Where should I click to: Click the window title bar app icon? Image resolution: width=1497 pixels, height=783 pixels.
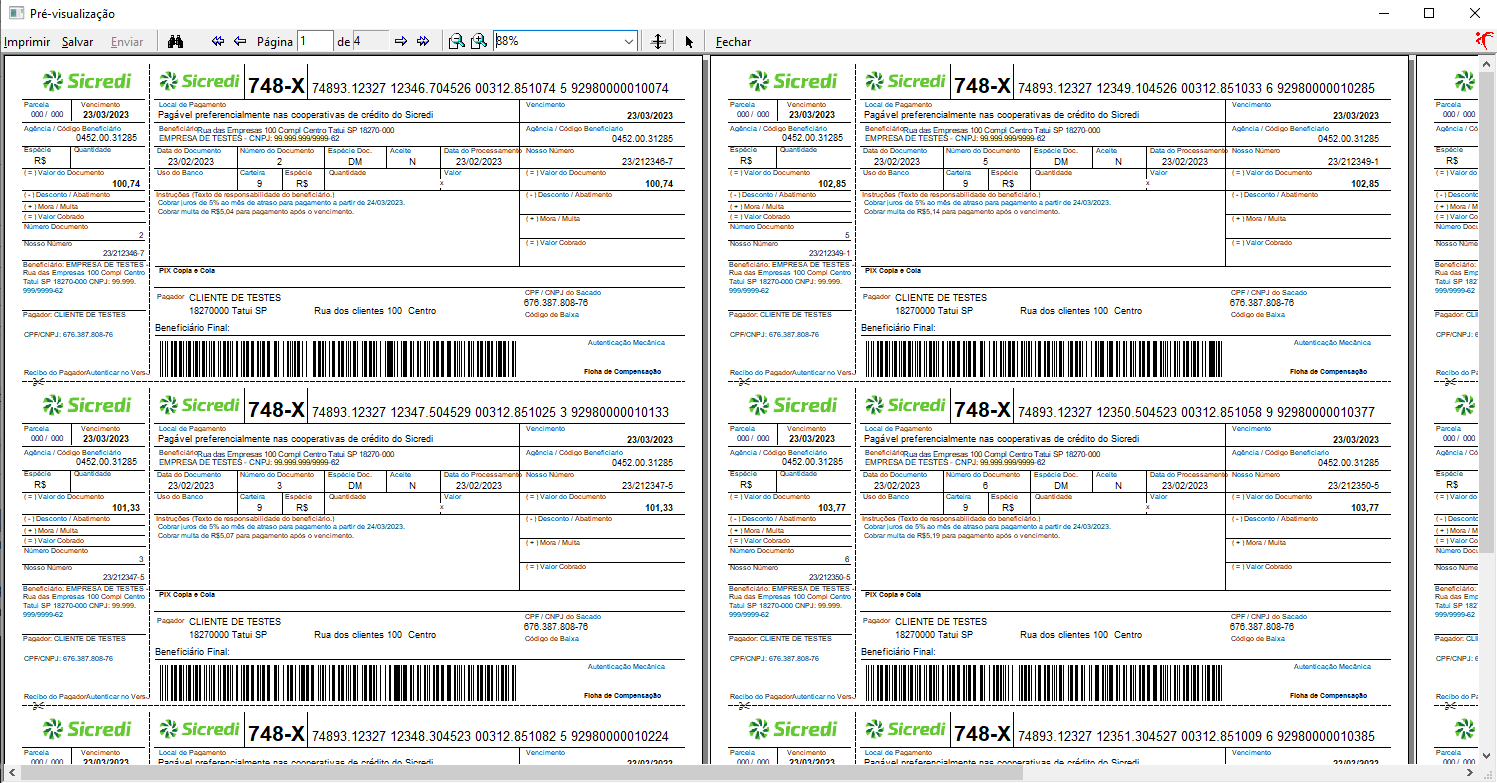point(16,13)
